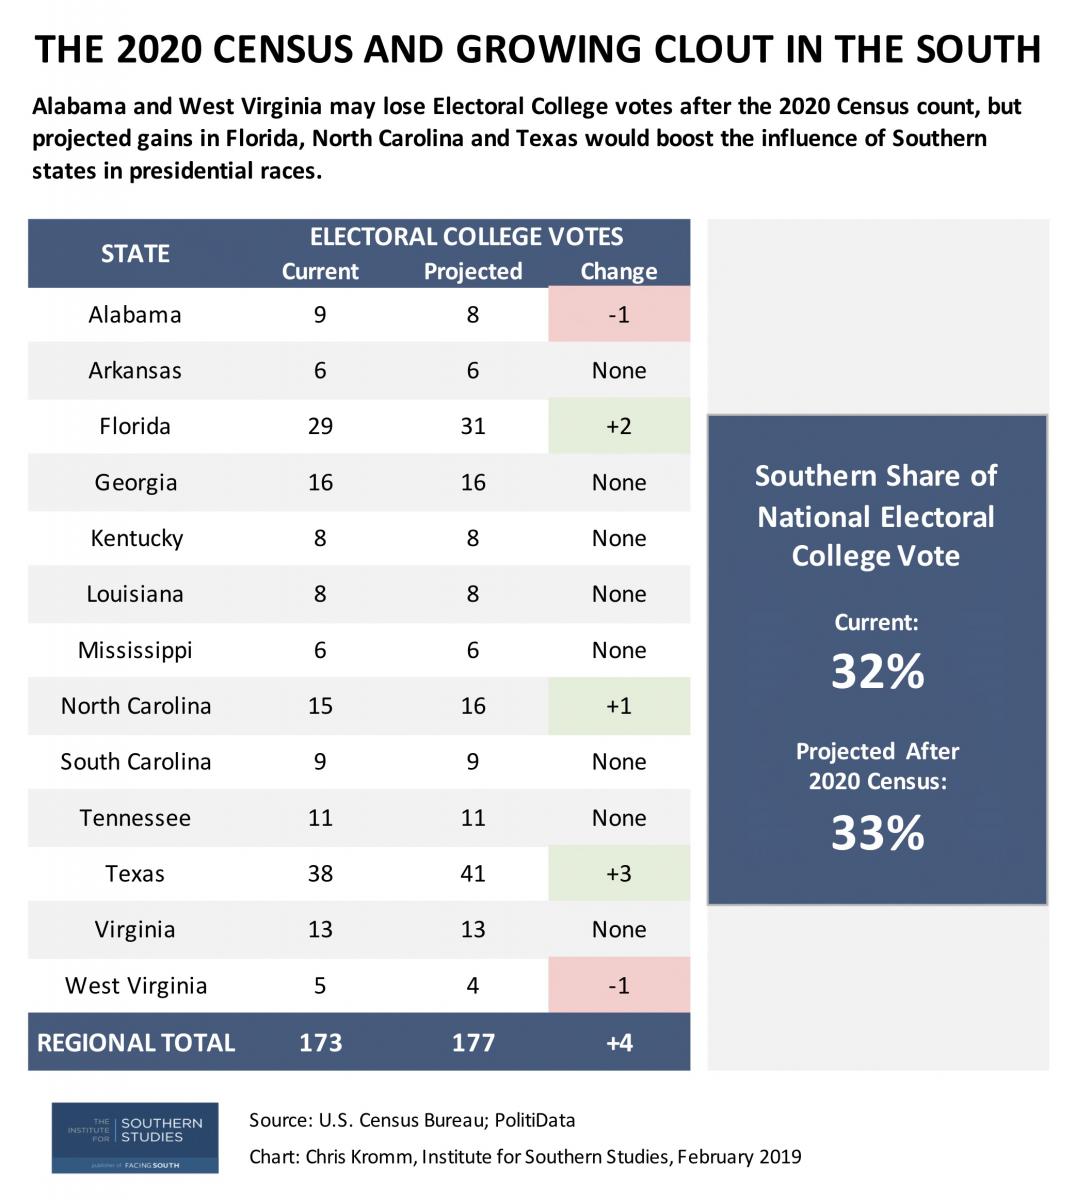Click the U.S. Census Bureau source line
This screenshot has width=1076, height=1200.
click(x=412, y=1120)
